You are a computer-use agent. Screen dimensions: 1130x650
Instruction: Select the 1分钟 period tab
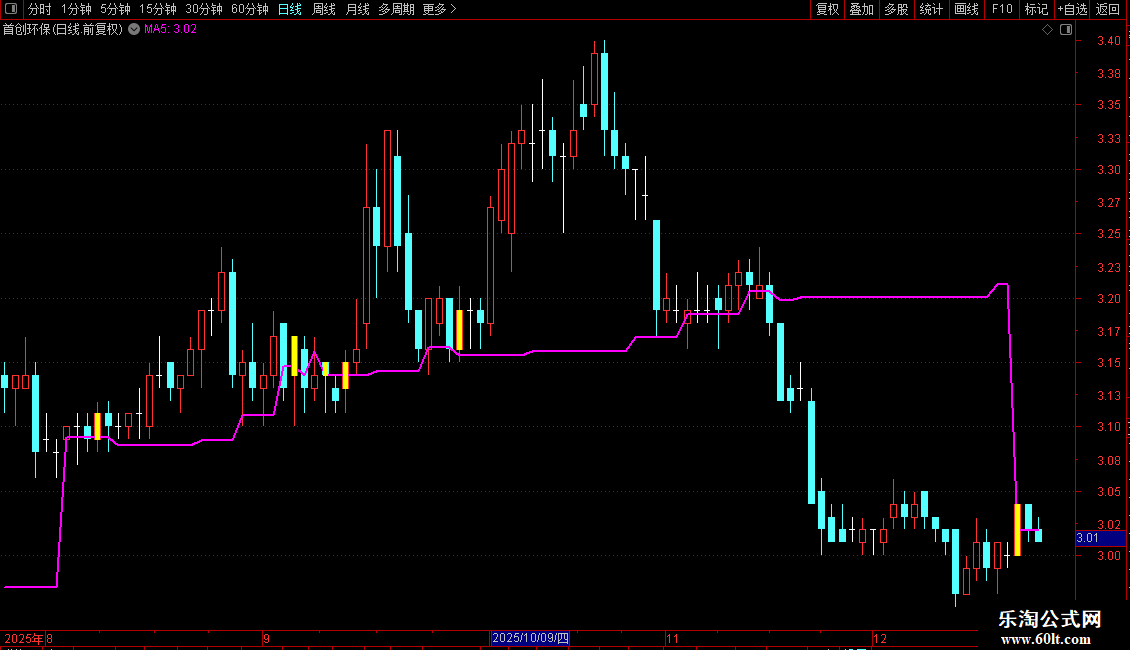(76, 9)
